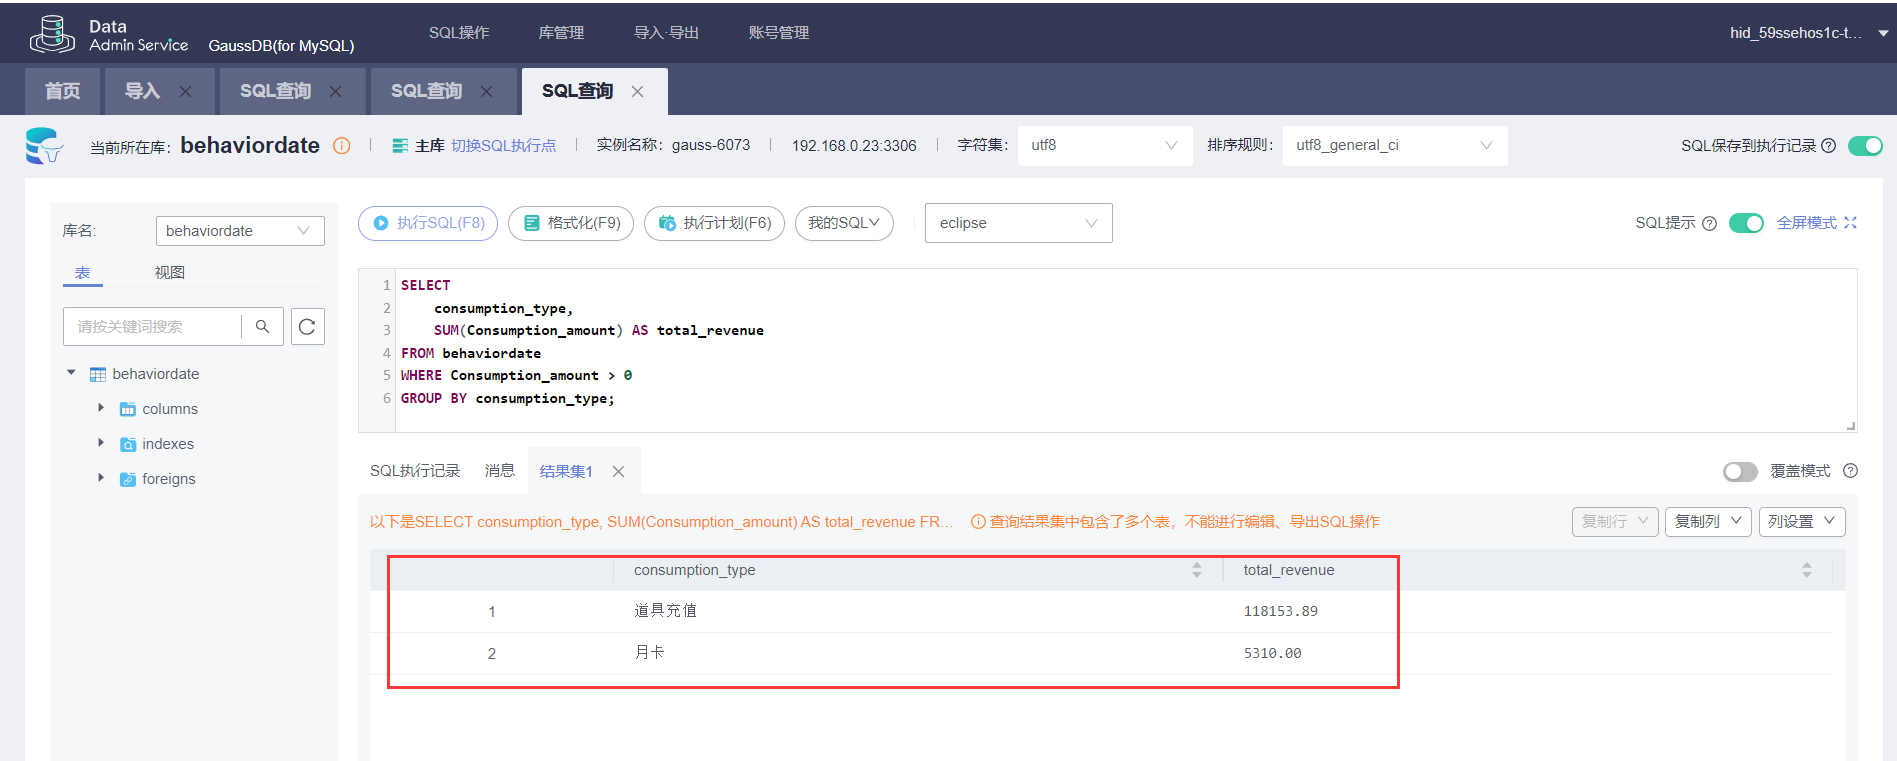Click the 全屏模式 link

click(1816, 223)
